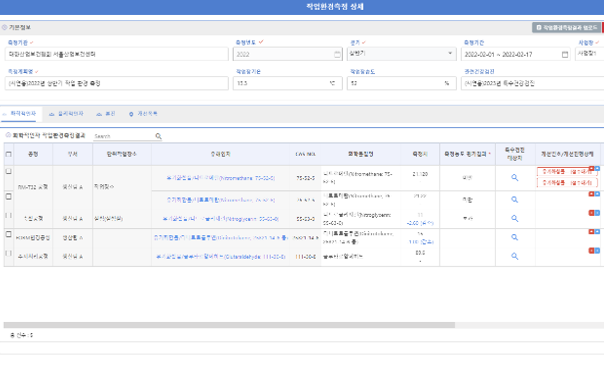
Task: Switch to the 분진 tab
Action: pos(106,114)
